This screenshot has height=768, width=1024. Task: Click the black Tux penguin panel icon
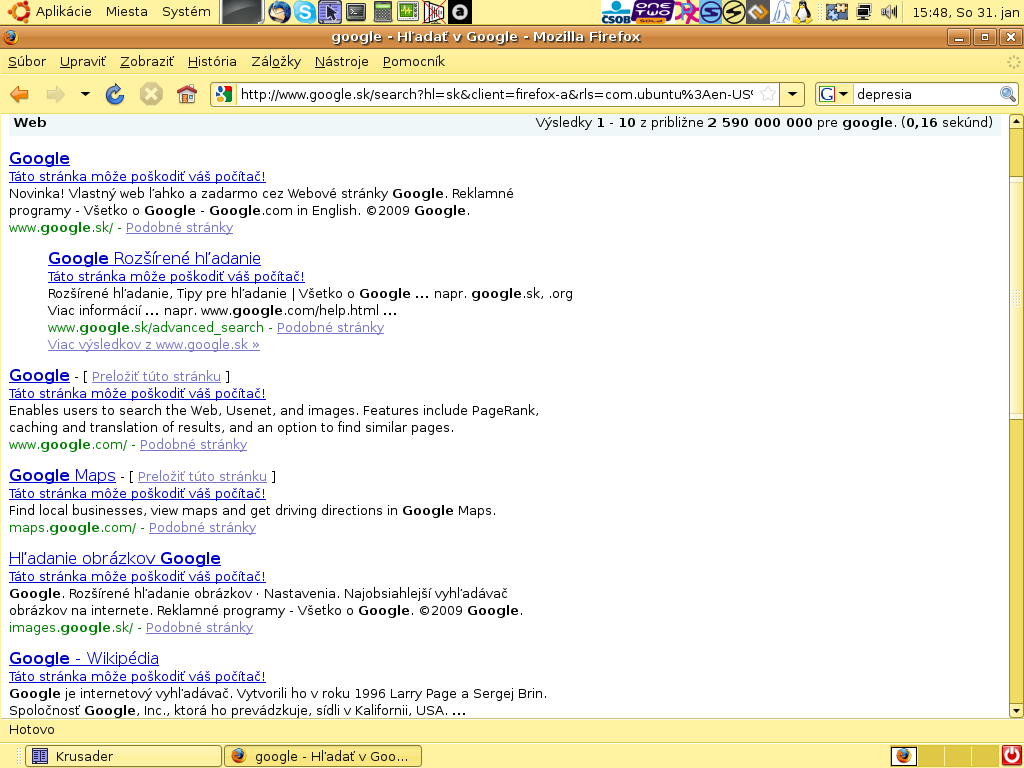click(803, 12)
